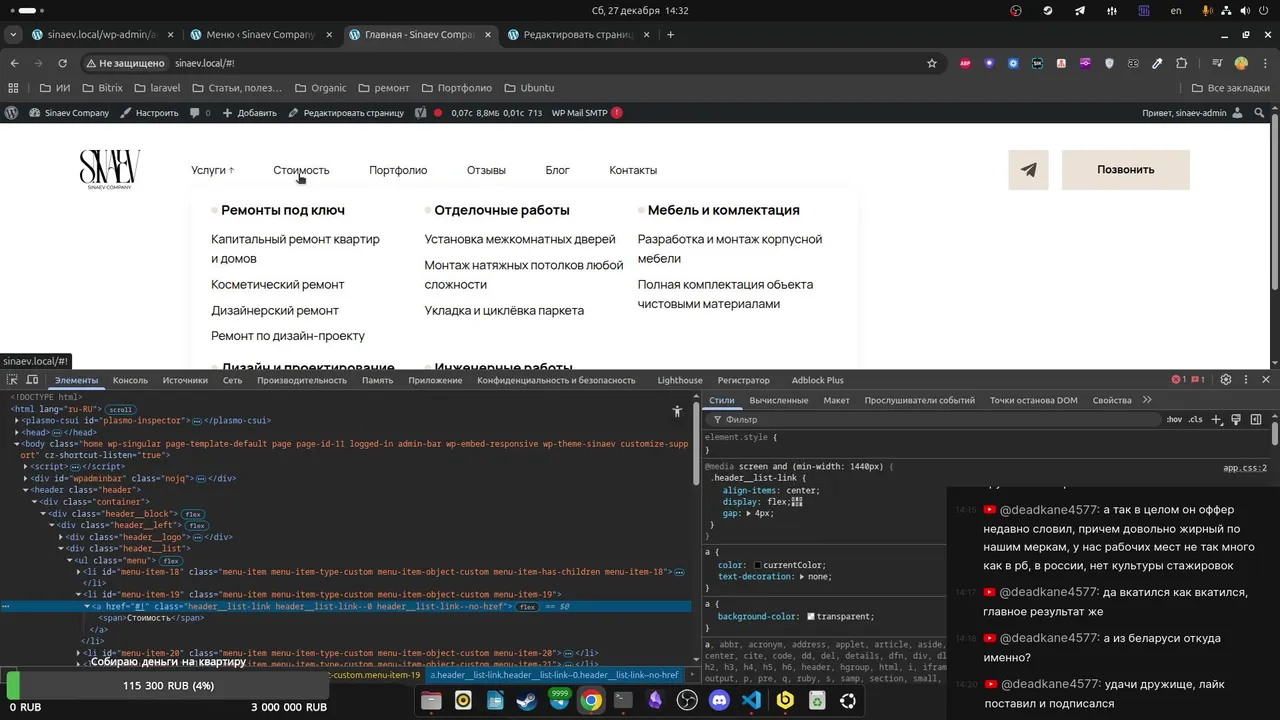Toggle the scroll badge on html element
This screenshot has height=720, width=1280.
point(121,409)
